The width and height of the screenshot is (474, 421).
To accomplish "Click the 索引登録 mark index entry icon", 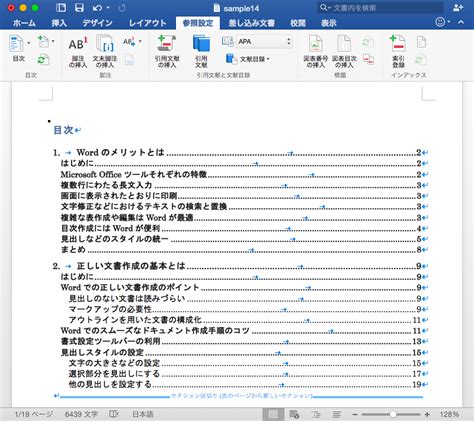I will pyautogui.click(x=398, y=52).
